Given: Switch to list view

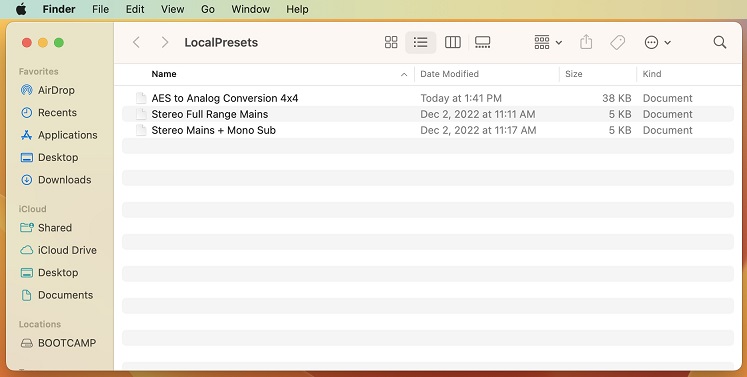Looking at the screenshot, I should (x=420, y=42).
